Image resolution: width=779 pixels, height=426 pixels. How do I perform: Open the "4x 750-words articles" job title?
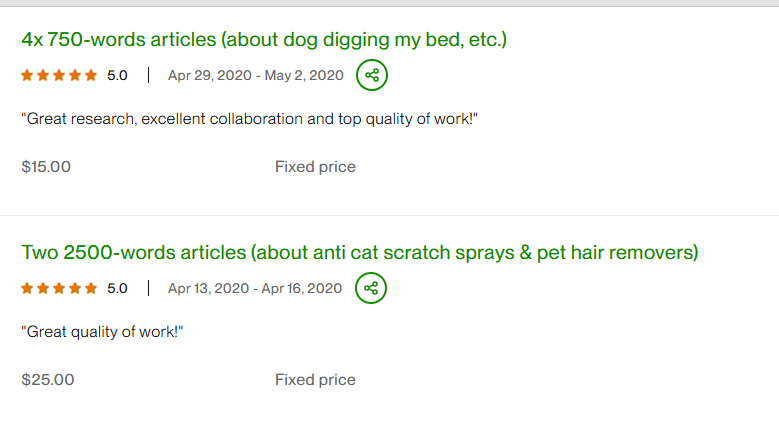point(264,40)
